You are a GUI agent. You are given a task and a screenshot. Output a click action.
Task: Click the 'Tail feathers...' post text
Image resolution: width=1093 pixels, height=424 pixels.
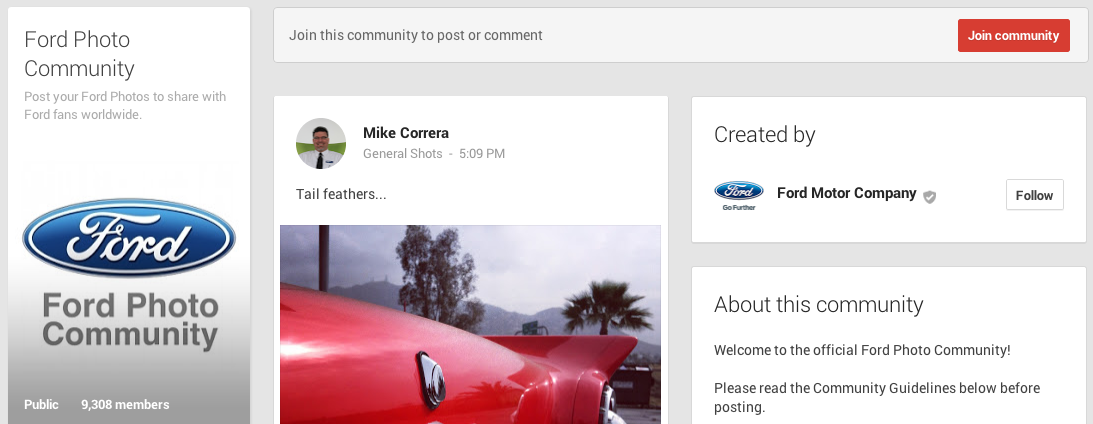pos(341,194)
